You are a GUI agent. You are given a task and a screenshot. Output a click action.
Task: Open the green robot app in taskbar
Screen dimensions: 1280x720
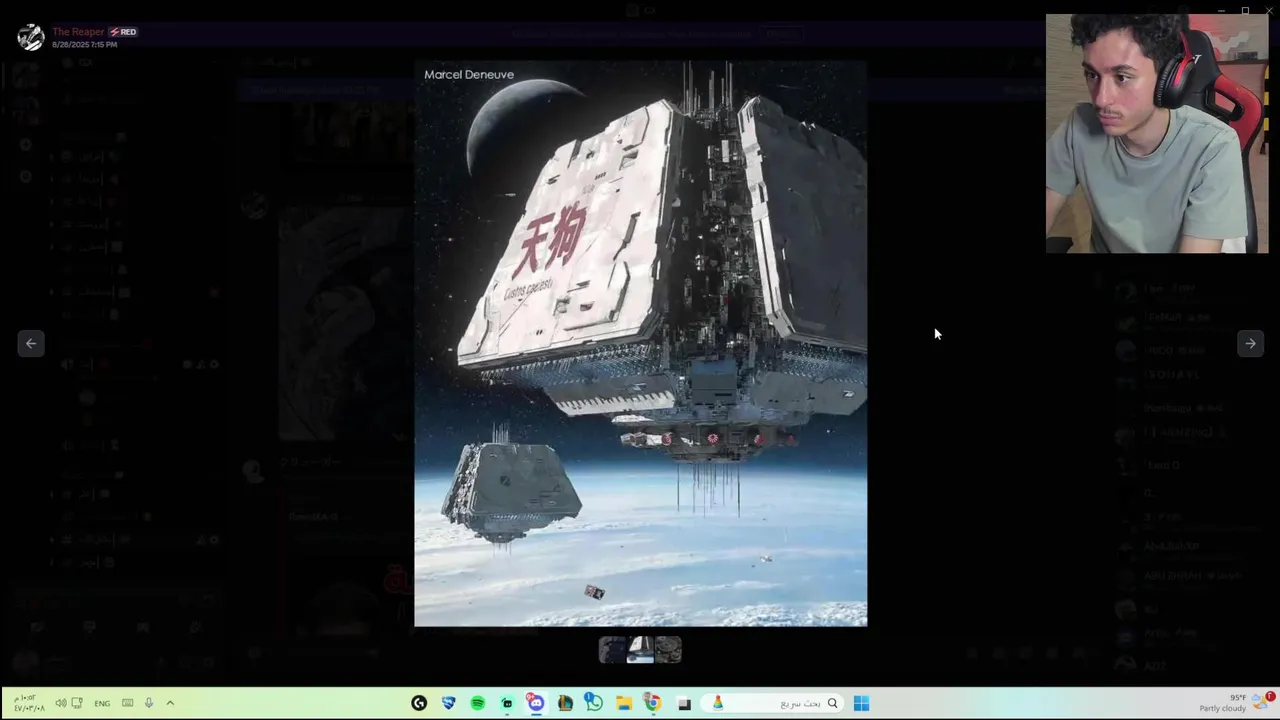tap(507, 703)
